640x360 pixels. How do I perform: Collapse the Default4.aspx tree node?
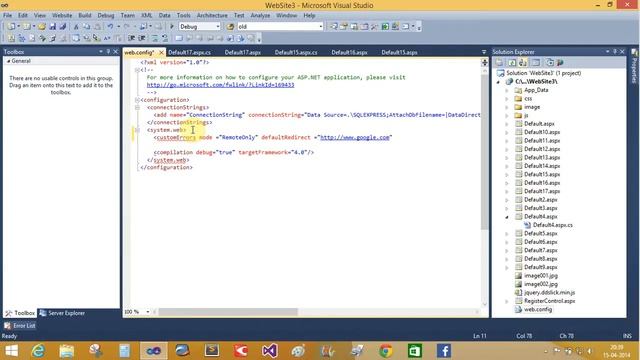pyautogui.click(x=507, y=217)
